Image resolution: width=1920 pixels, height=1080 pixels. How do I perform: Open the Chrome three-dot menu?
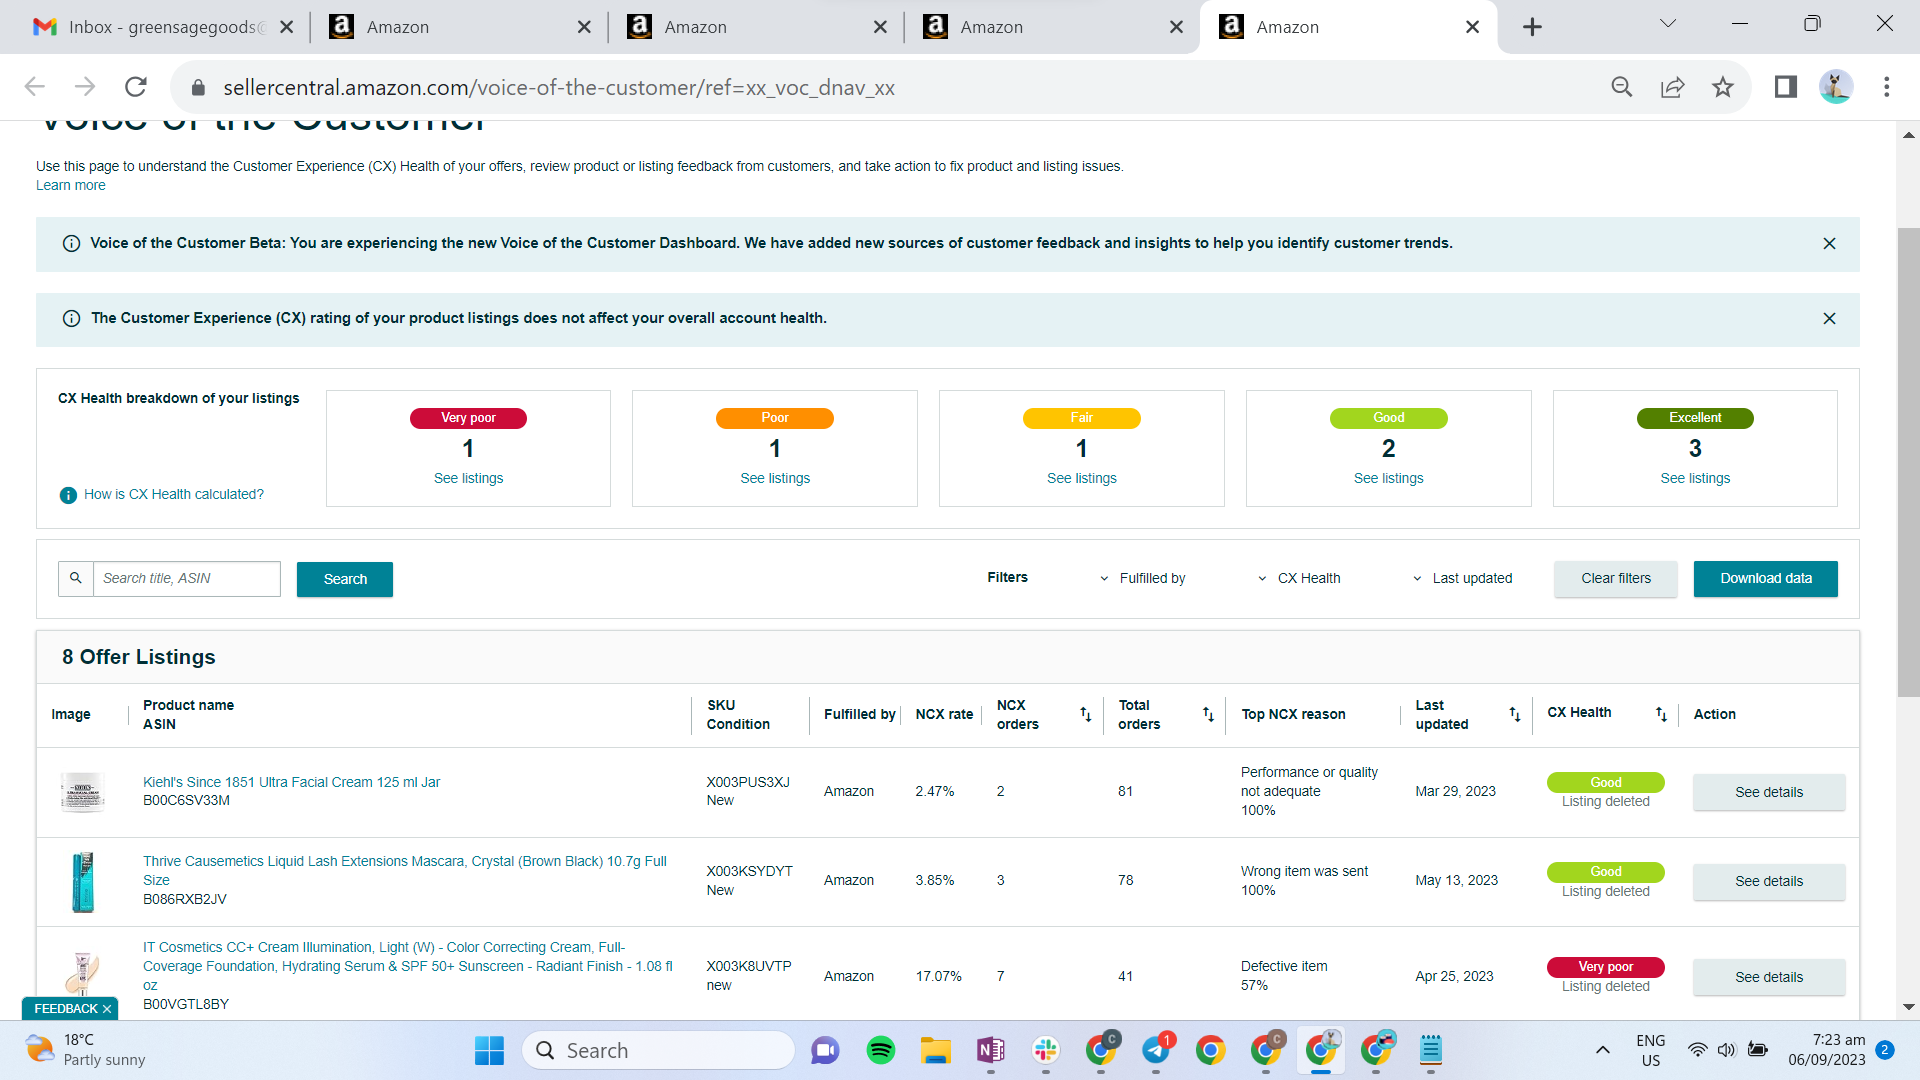coord(1887,87)
